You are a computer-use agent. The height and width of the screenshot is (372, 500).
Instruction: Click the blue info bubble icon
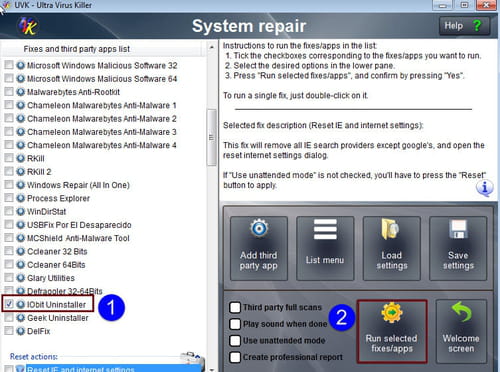485,188
